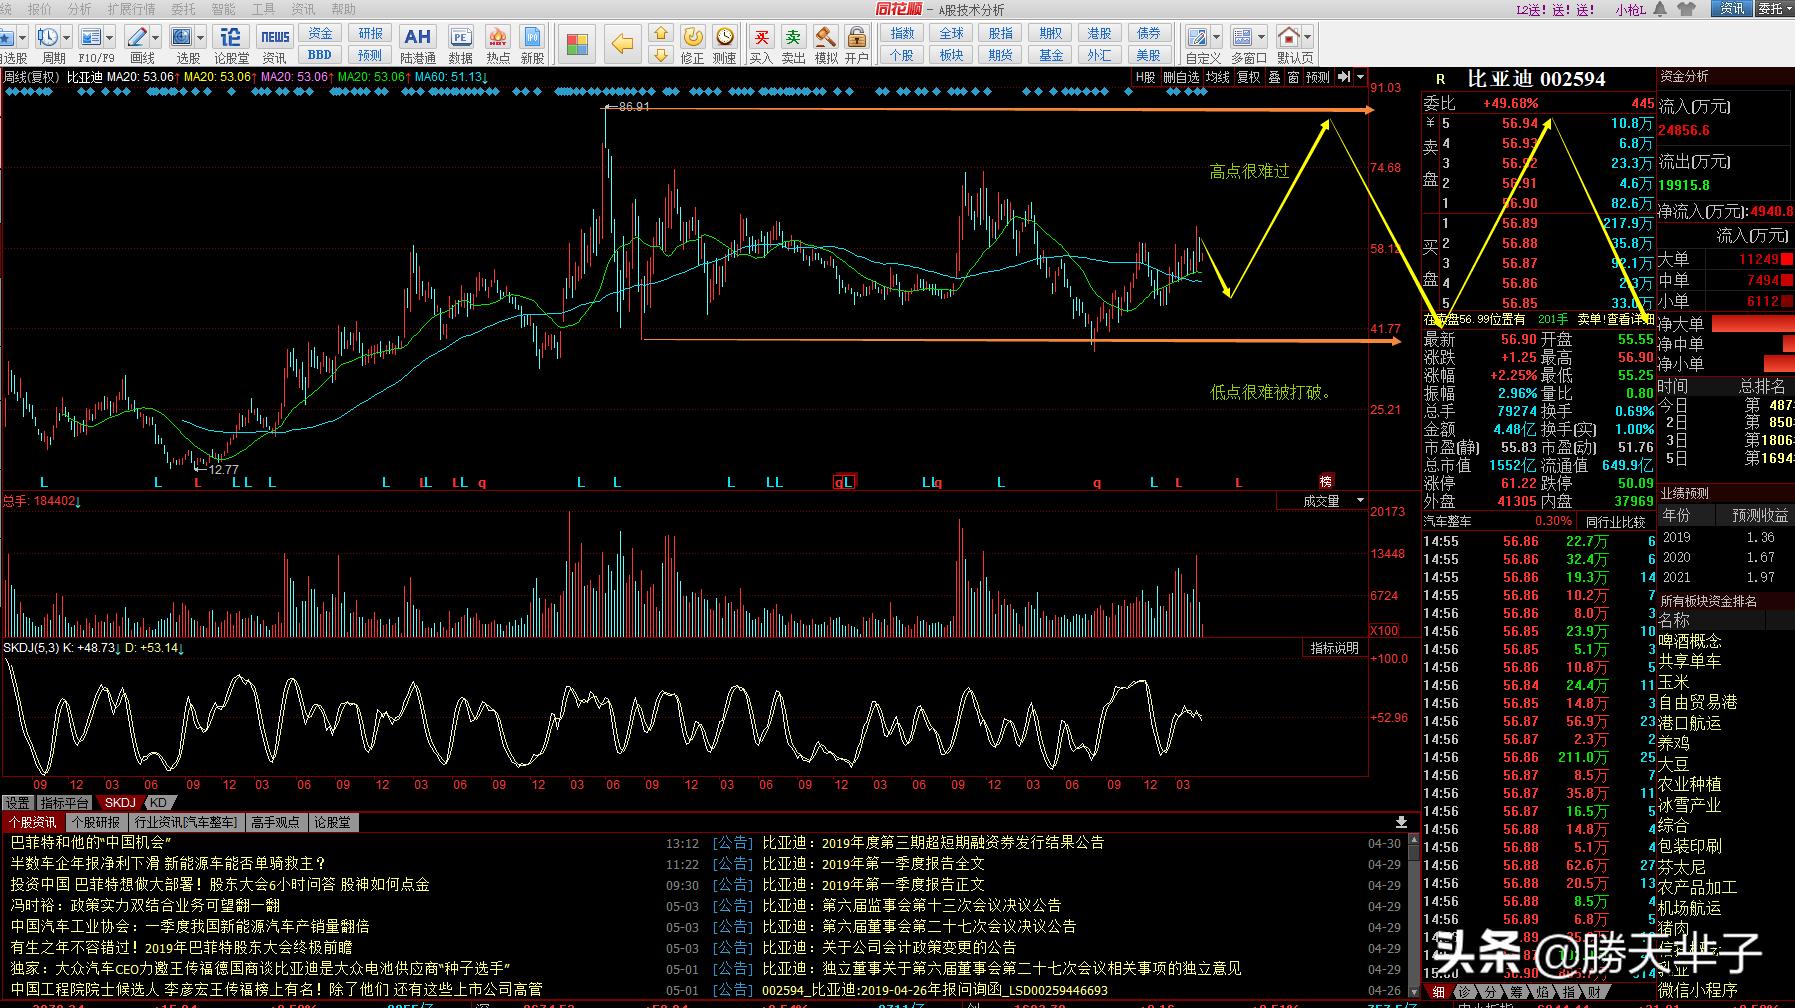Expand the 成交量 indicator dropdown
Screen dimensions: 1795x1008
pyautogui.click(x=1360, y=500)
